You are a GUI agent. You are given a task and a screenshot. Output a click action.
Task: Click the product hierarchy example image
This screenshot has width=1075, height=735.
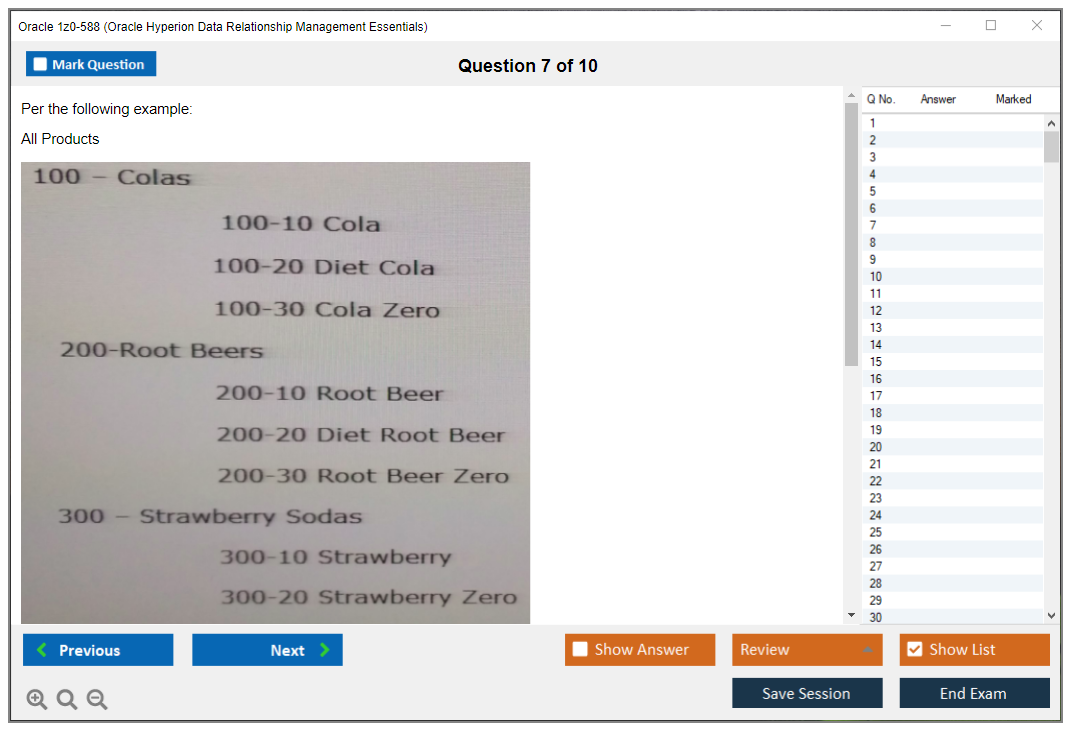click(x=275, y=392)
